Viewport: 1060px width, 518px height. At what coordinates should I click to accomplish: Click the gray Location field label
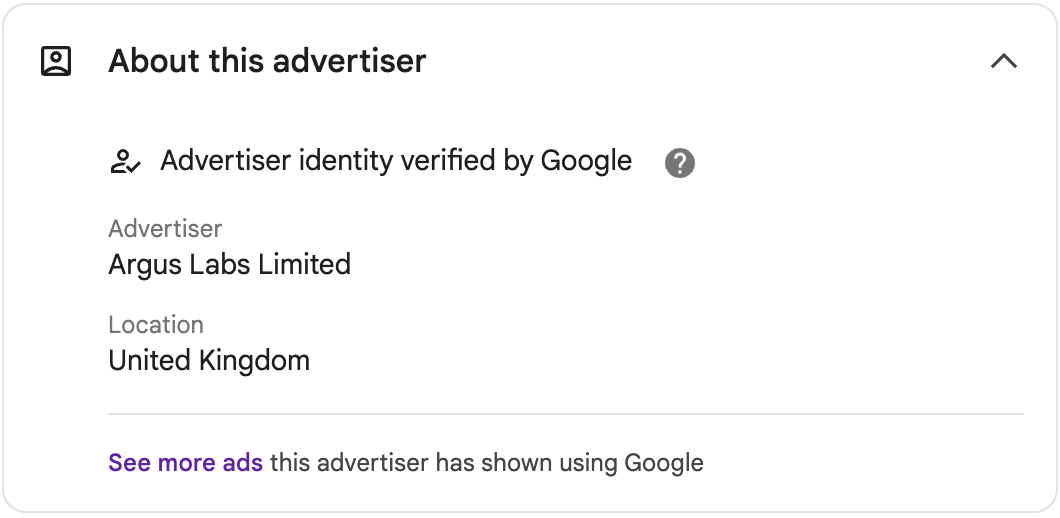coord(155,325)
